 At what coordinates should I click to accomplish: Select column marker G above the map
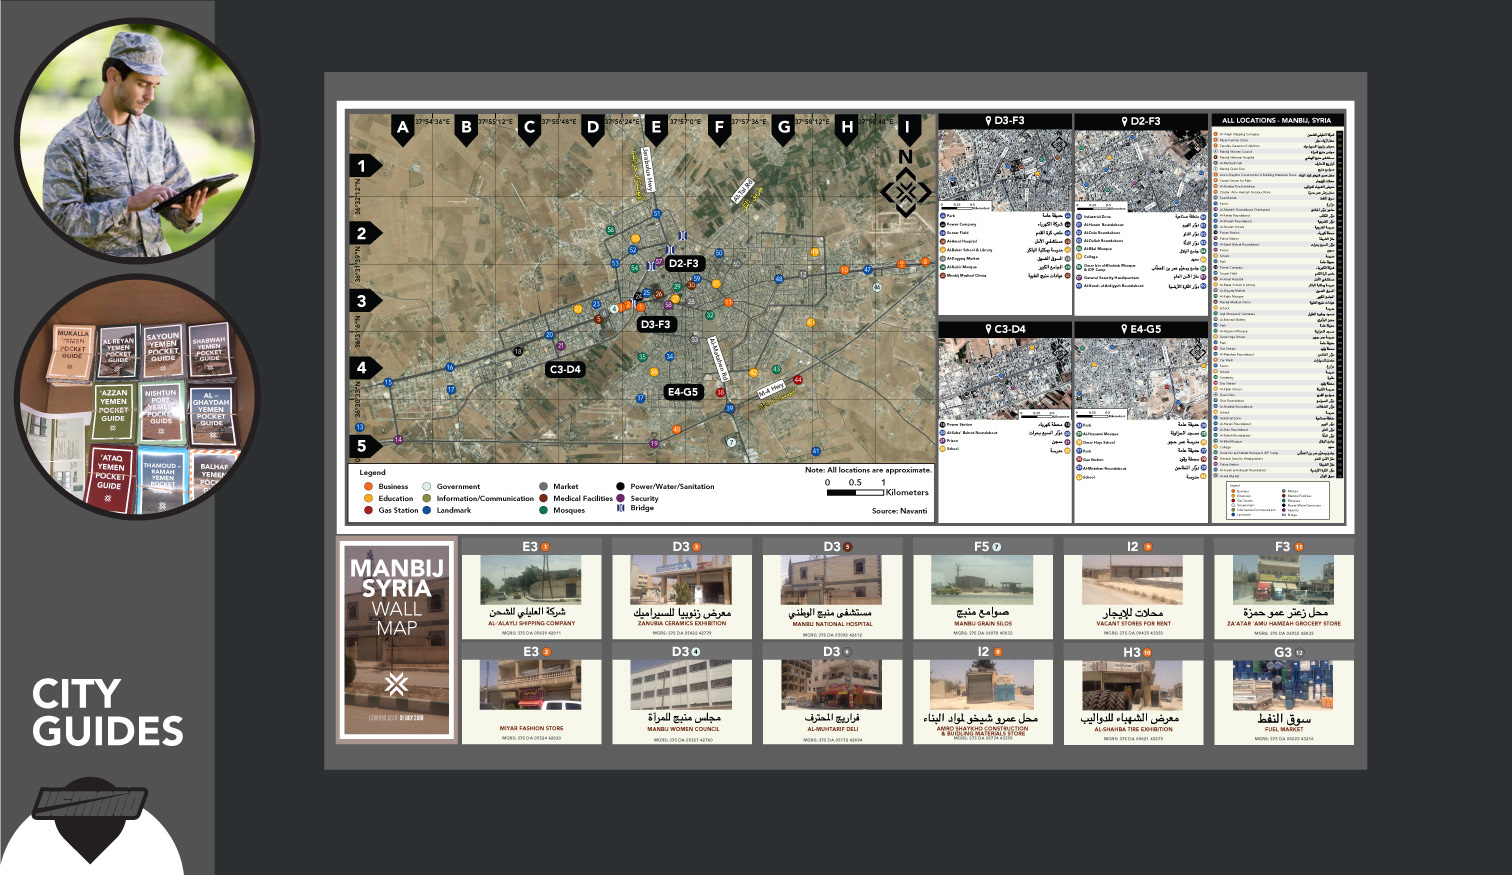784,129
